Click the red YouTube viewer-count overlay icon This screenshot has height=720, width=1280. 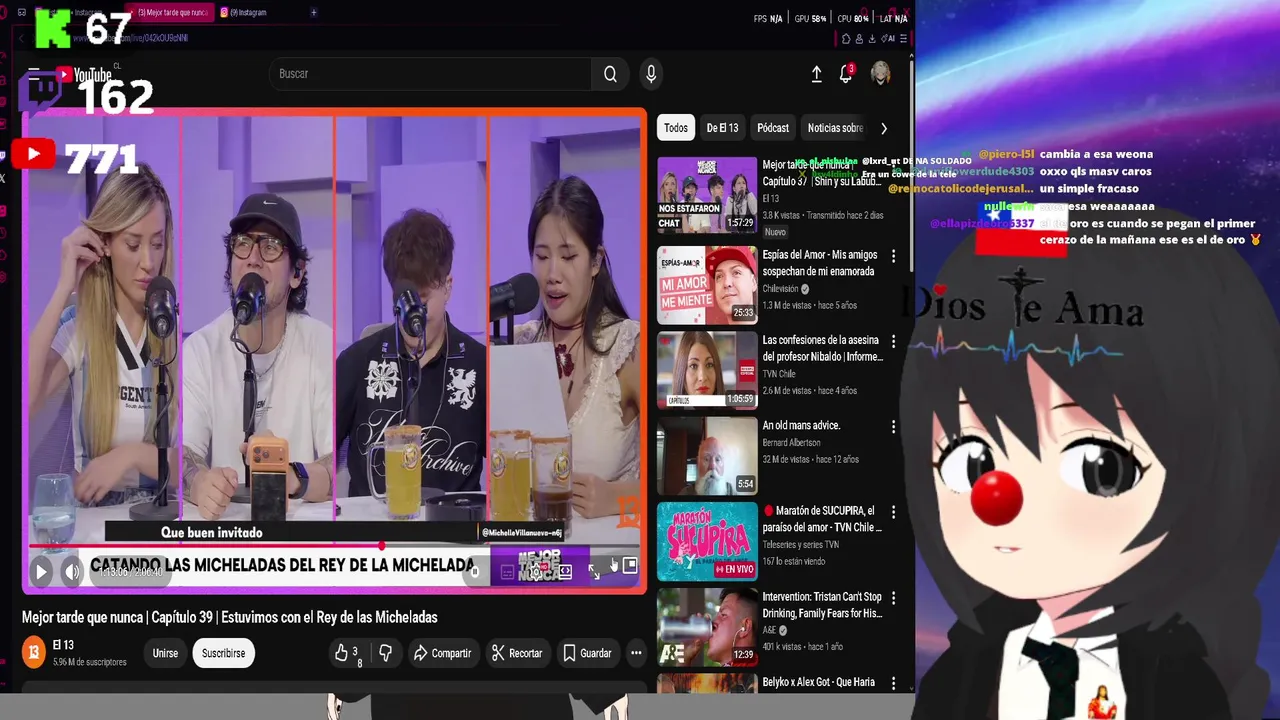pos(33,154)
